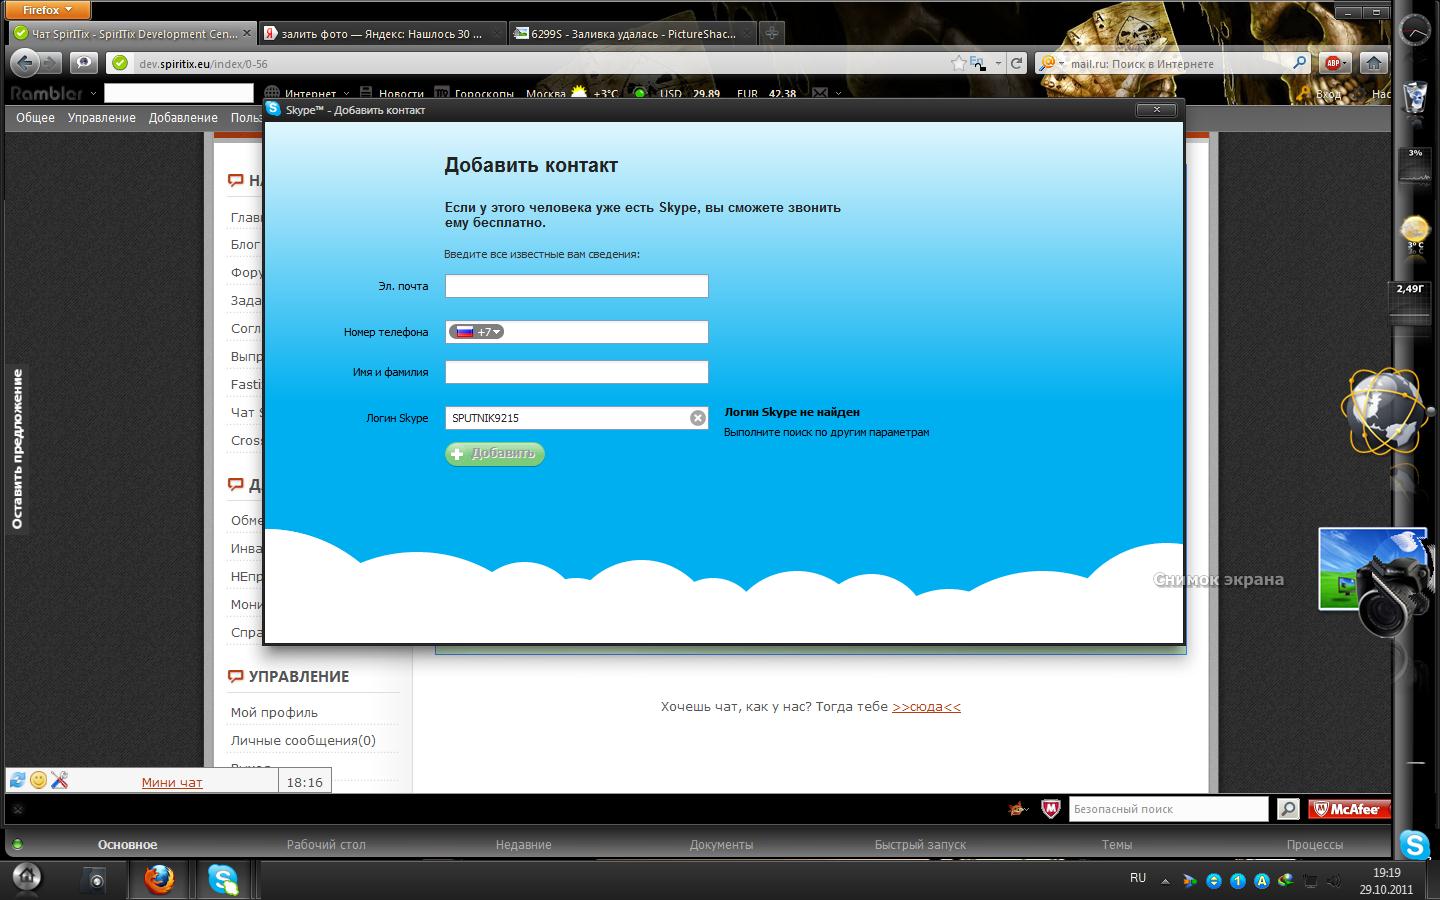Screen dimensions: 1440x900
Task: Focus the Имя и фамилия input field
Action: pyautogui.click(x=576, y=372)
